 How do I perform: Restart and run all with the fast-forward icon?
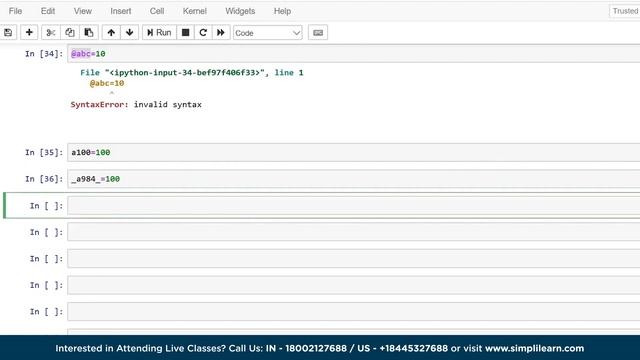[221, 33]
